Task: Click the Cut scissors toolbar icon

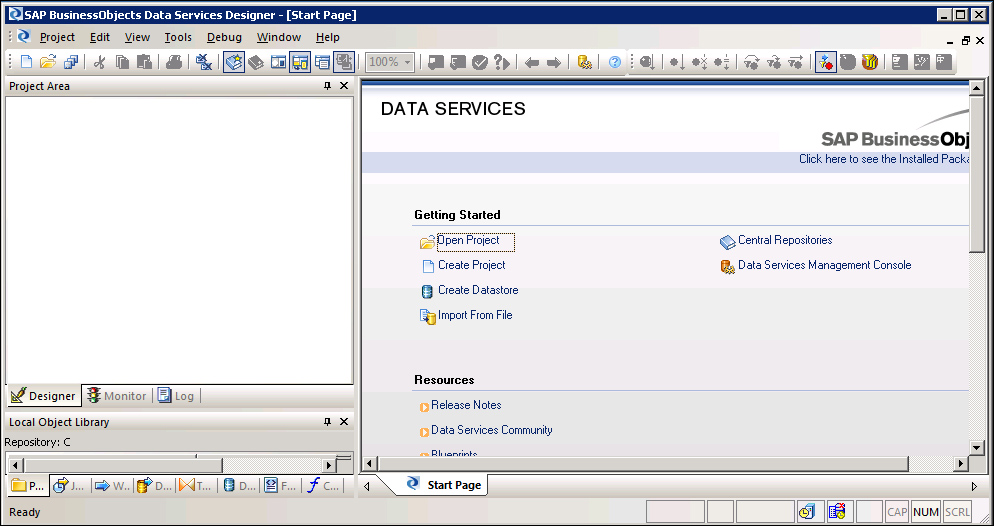Action: (x=100, y=62)
